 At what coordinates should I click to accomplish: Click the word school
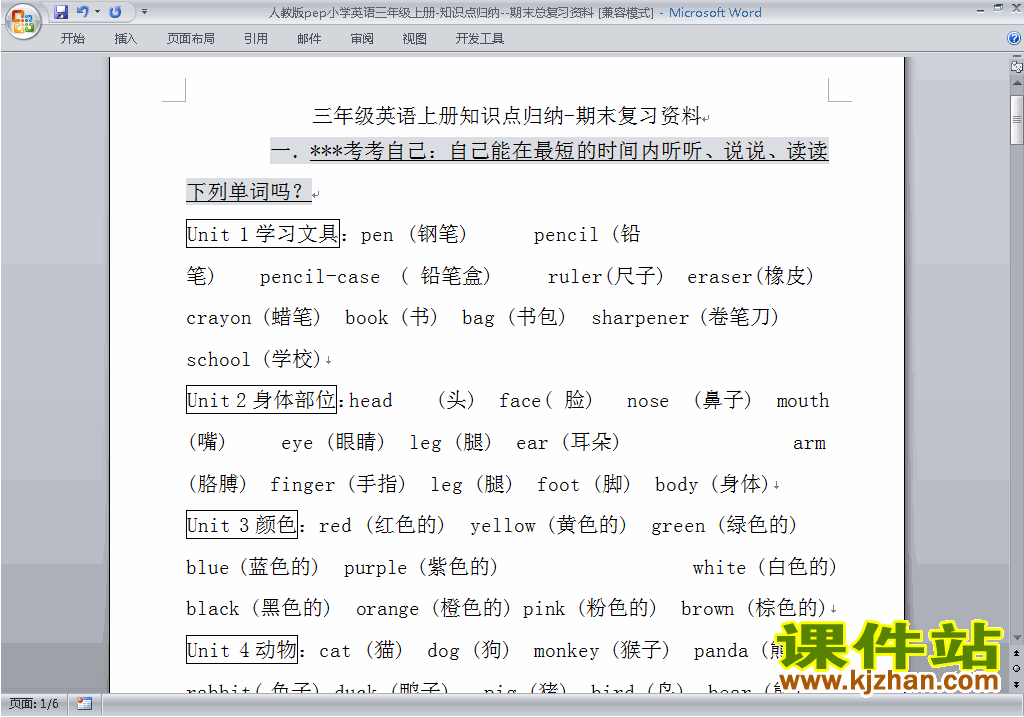pos(218,359)
